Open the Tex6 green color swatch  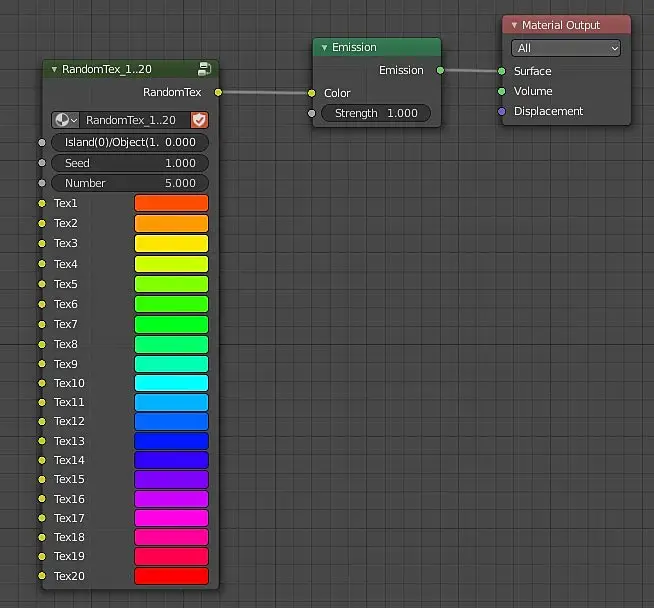171,304
